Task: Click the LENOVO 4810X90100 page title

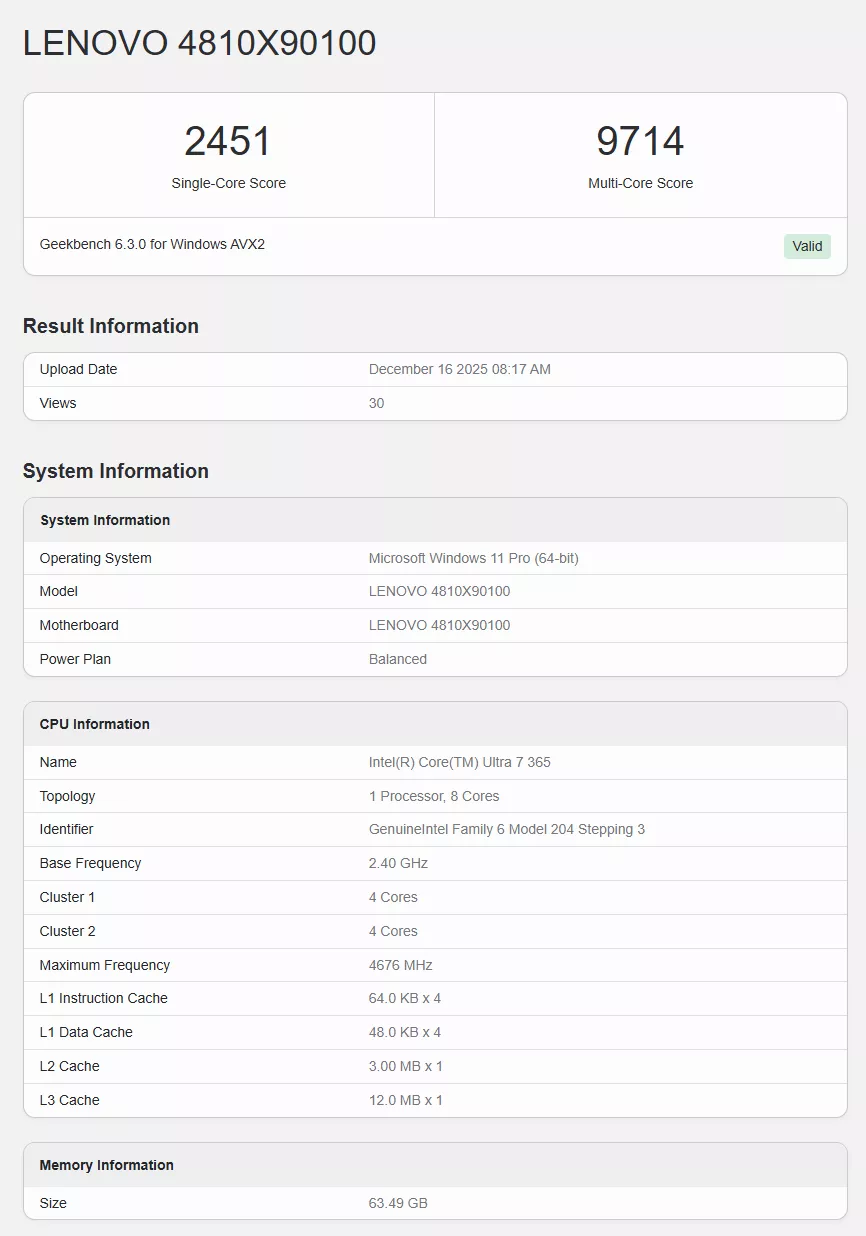Action: click(199, 43)
